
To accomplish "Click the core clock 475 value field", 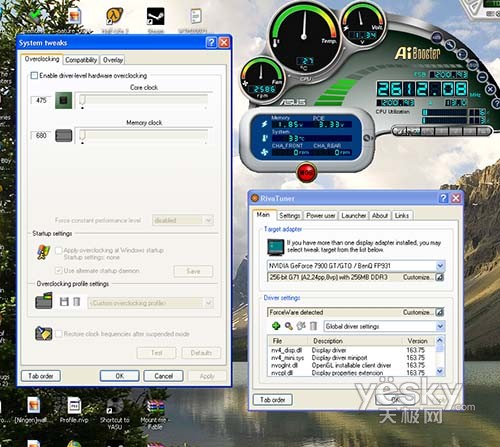I will click(x=41, y=100).
